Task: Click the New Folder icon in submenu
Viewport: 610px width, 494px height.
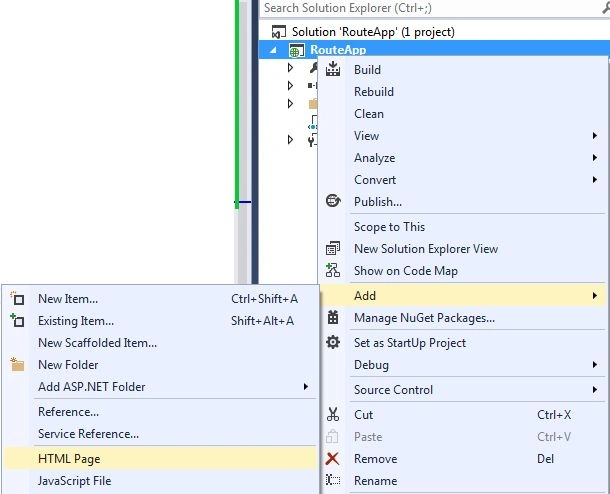Action: pos(17,364)
